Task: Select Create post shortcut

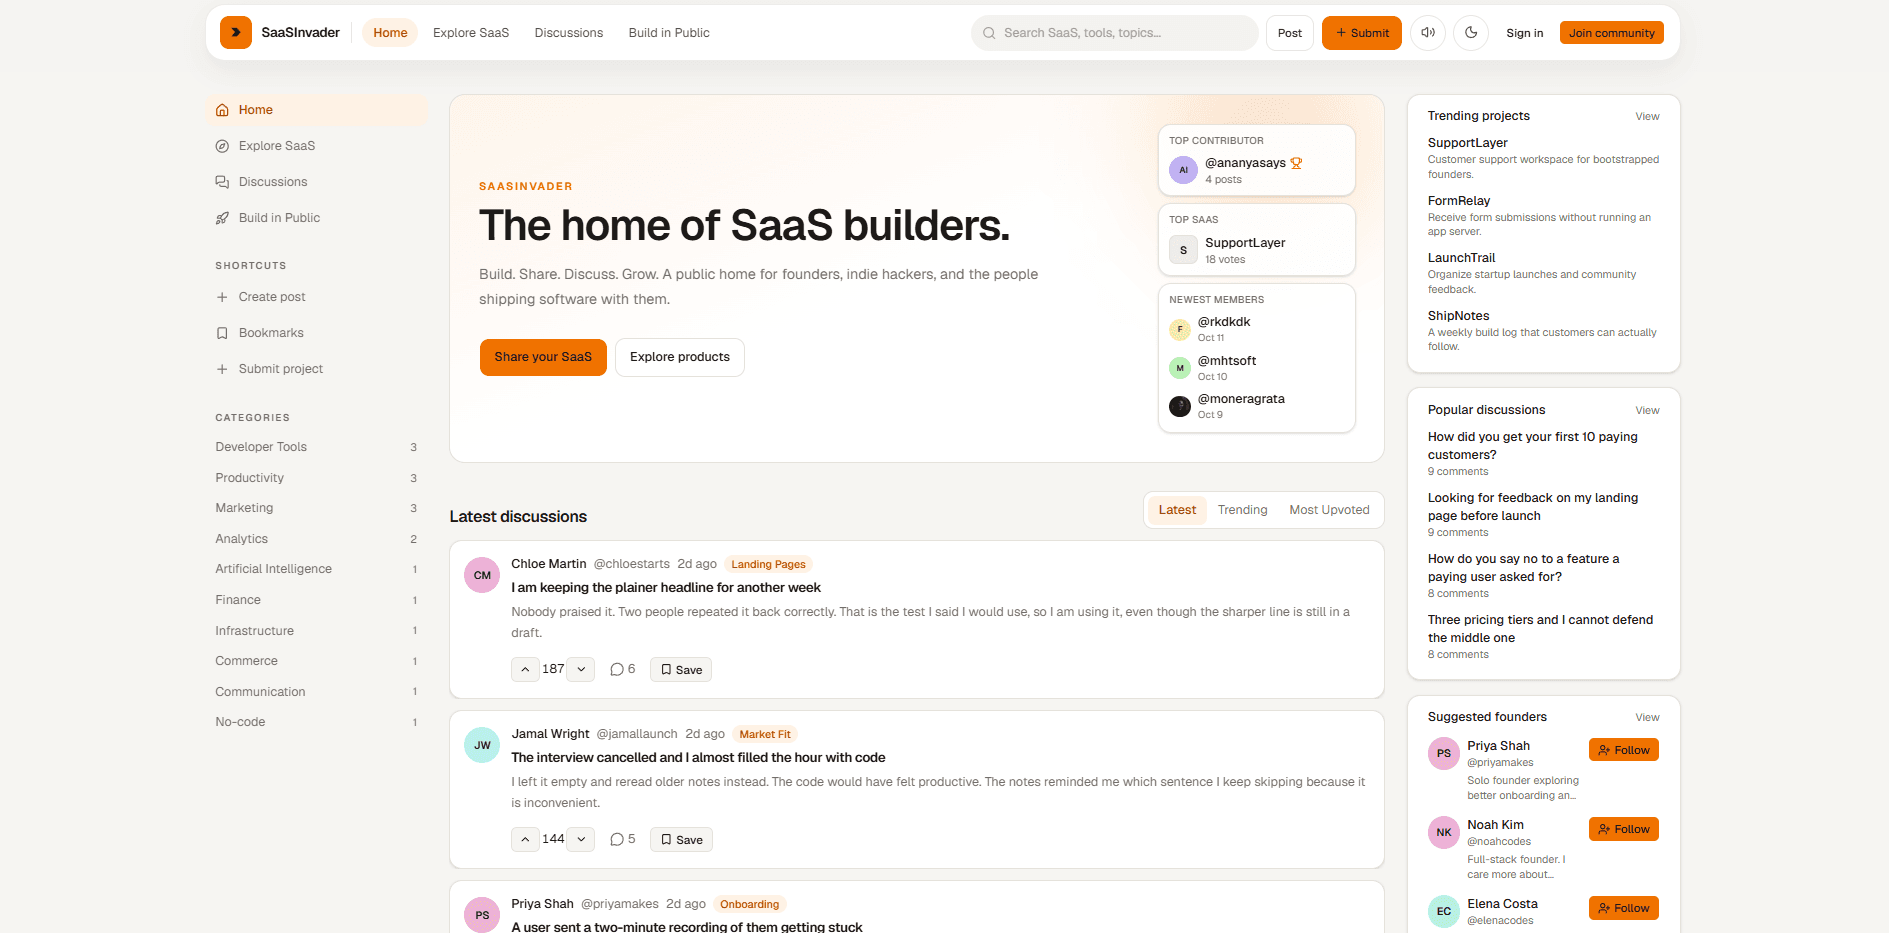Action: (x=317, y=297)
